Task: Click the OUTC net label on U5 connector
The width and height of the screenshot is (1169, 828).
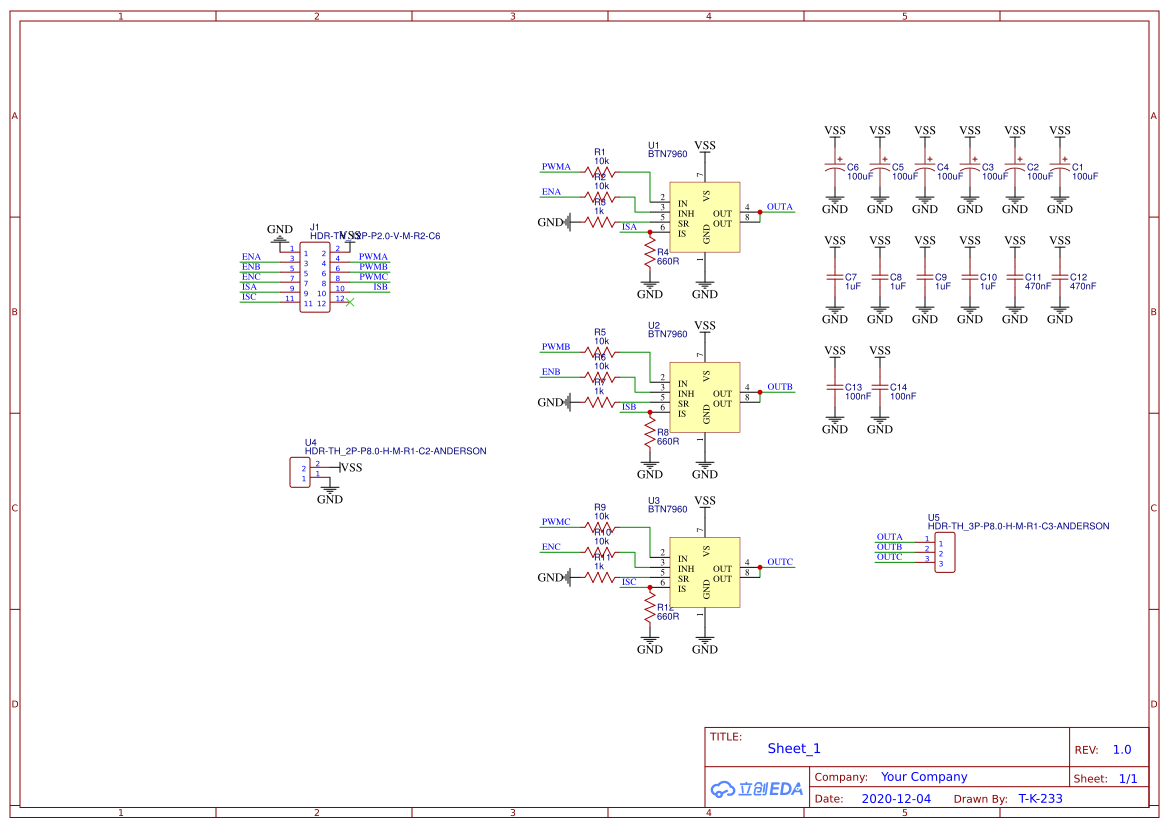Action: pos(889,557)
